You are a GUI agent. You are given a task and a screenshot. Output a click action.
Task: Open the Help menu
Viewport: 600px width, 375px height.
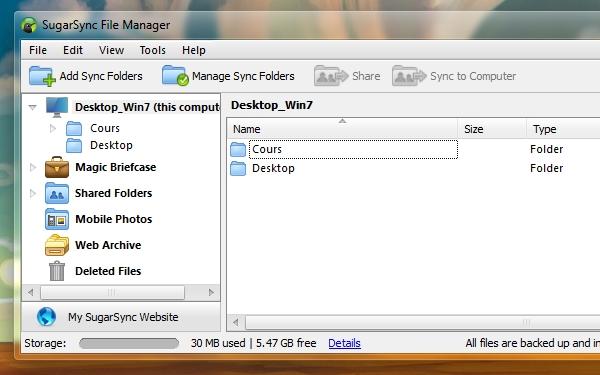point(194,50)
